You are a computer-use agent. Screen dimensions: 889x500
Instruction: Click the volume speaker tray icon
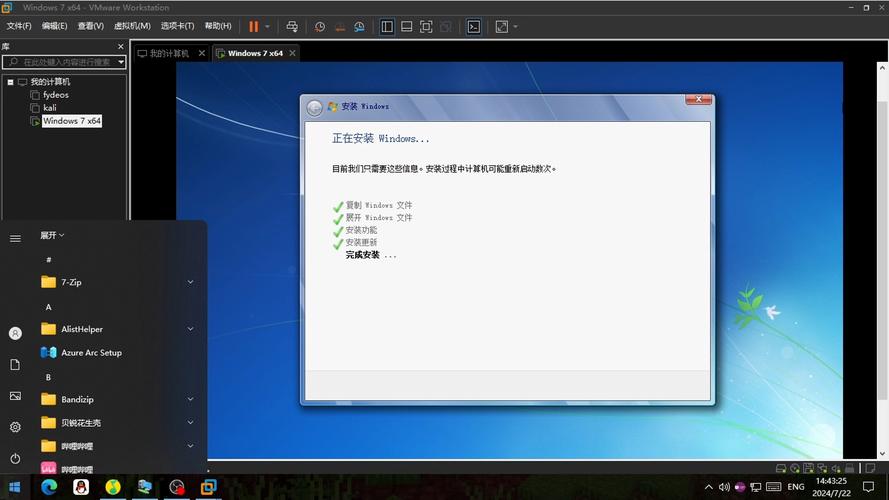click(x=724, y=487)
